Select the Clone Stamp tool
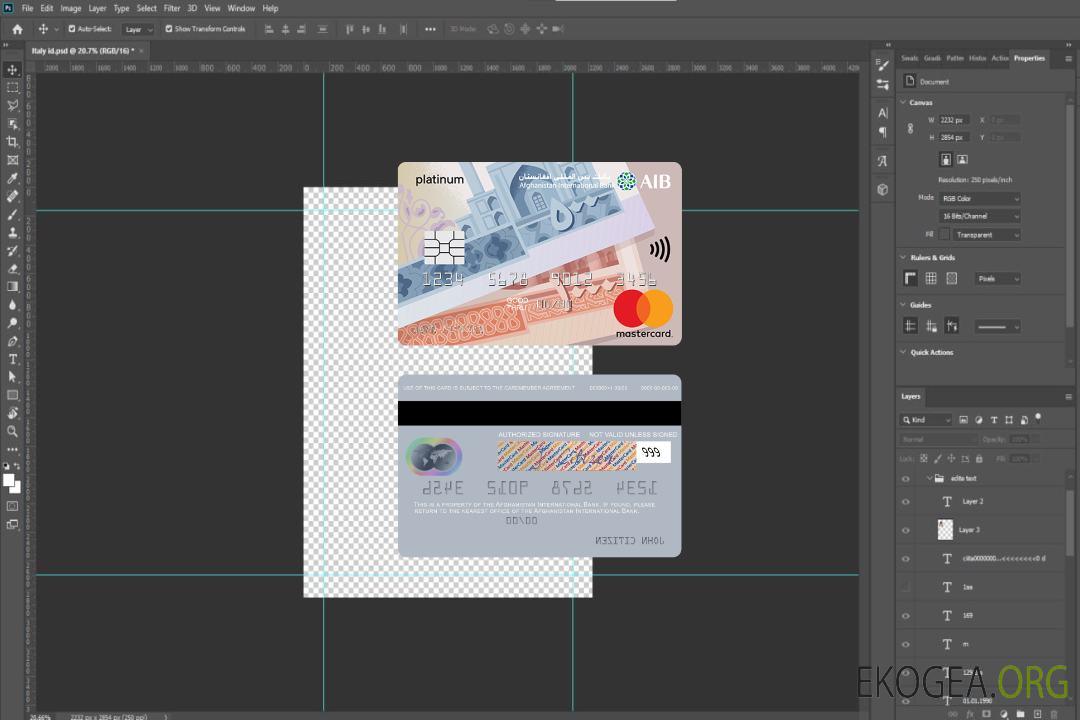Viewport: 1080px width, 720px height. (x=12, y=232)
